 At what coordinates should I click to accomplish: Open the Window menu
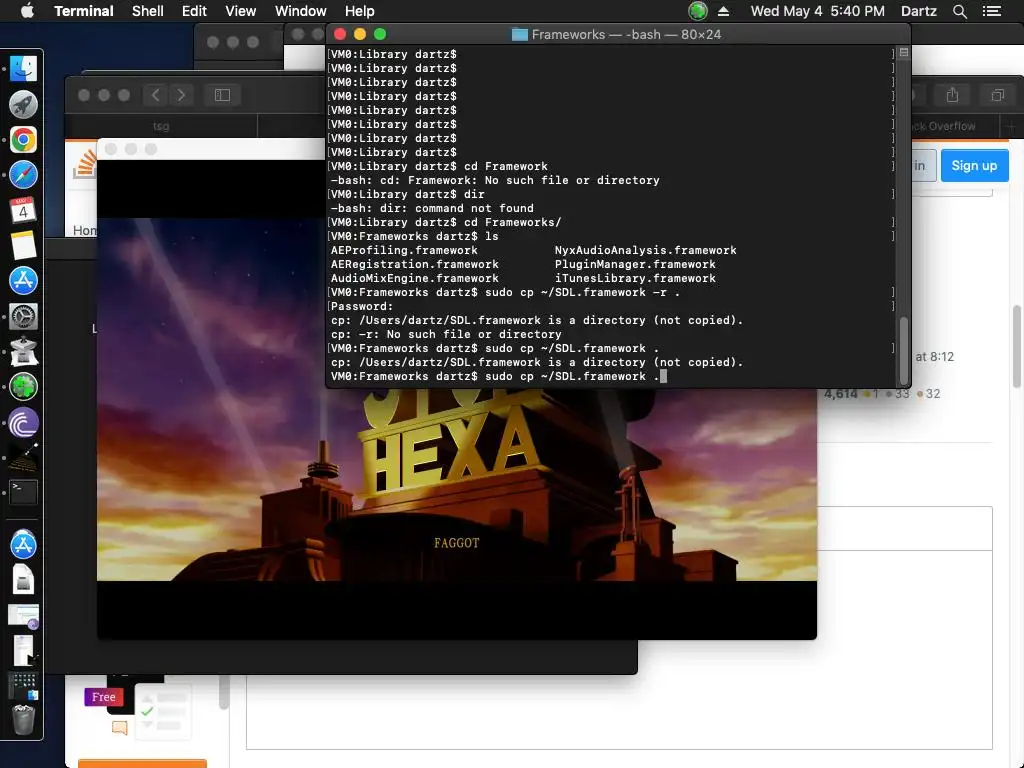pyautogui.click(x=300, y=11)
